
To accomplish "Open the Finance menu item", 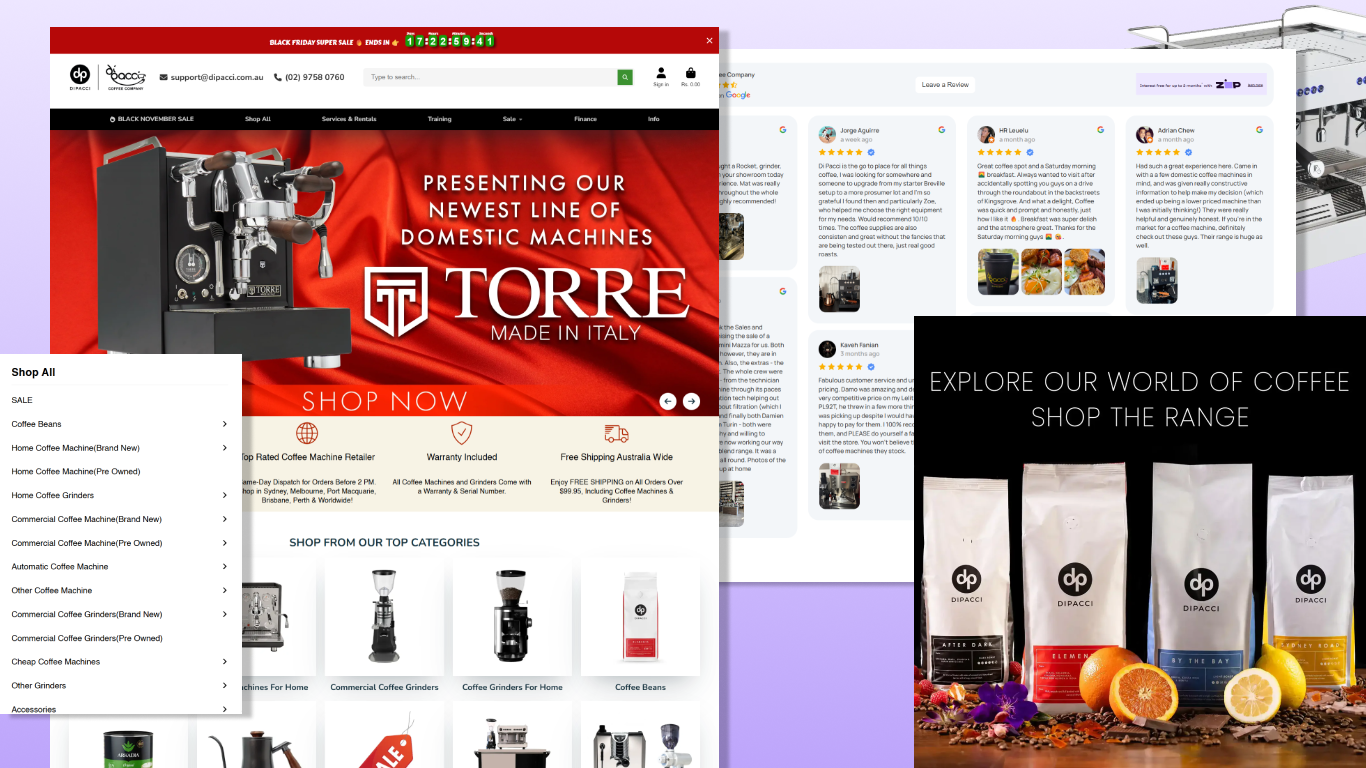I will click(x=585, y=119).
